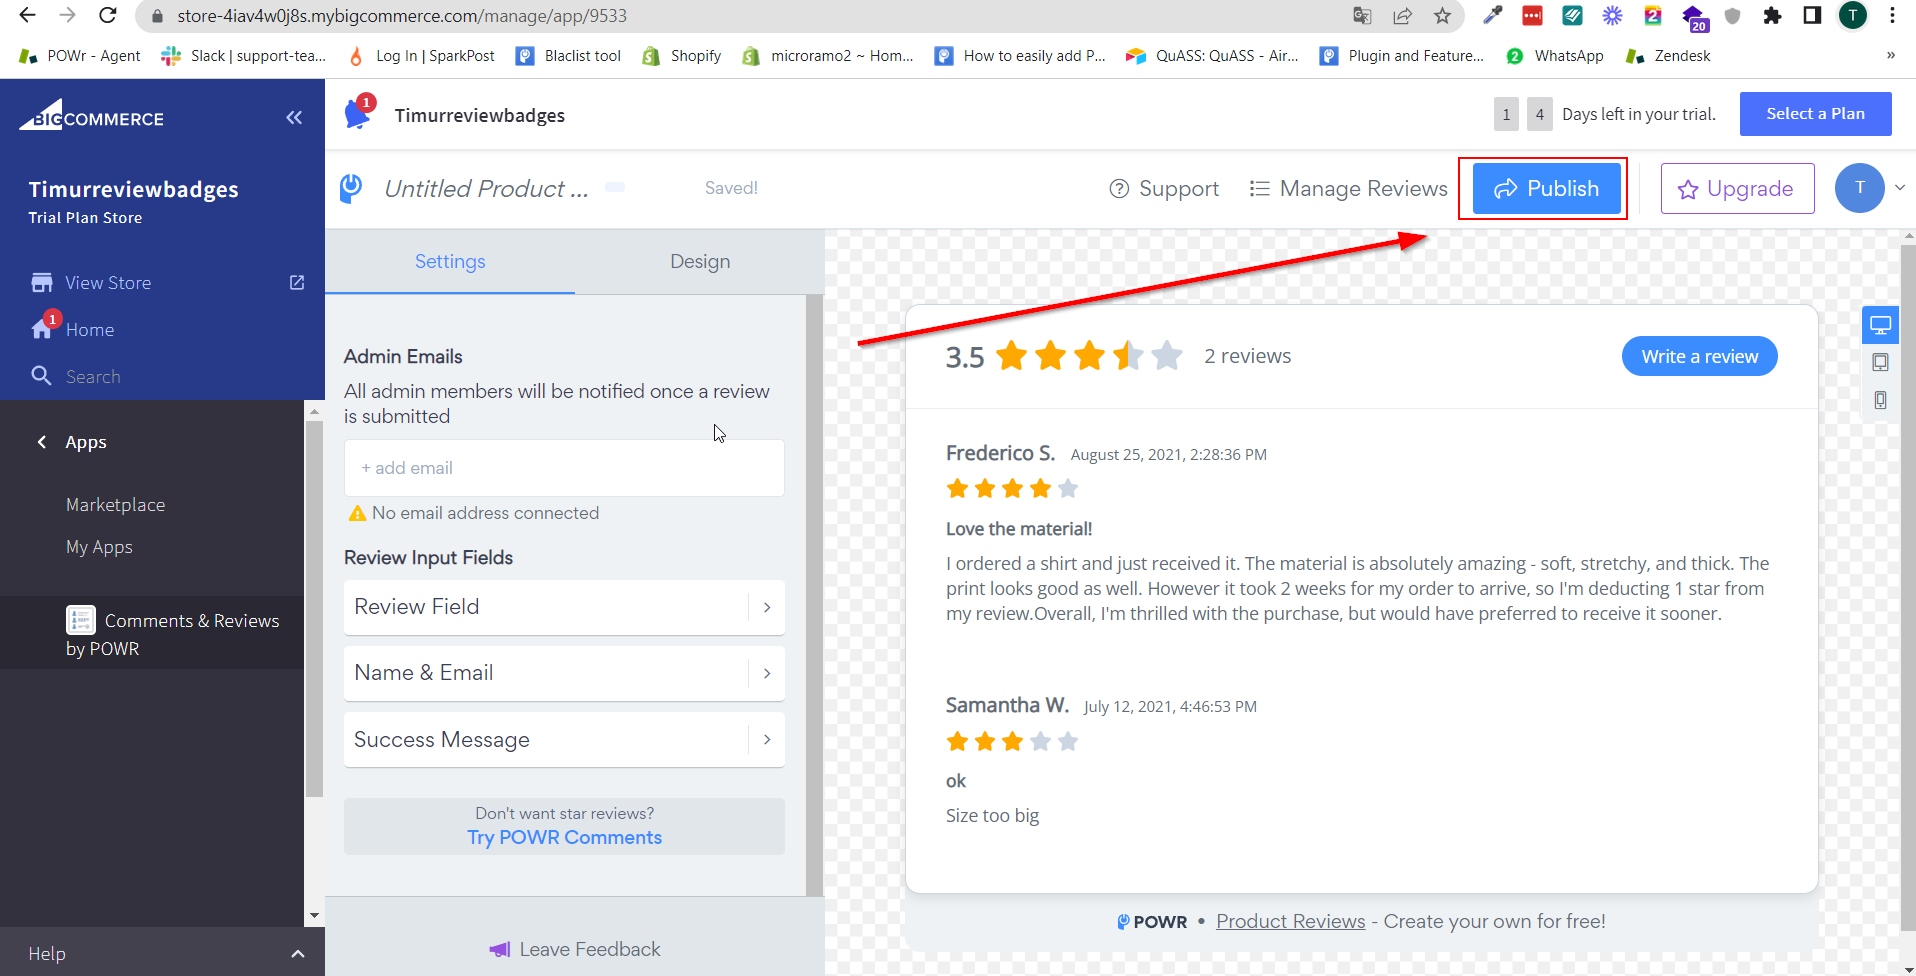Open the account dropdown arrow beside avatar
The height and width of the screenshot is (976, 1916).
click(x=1900, y=188)
